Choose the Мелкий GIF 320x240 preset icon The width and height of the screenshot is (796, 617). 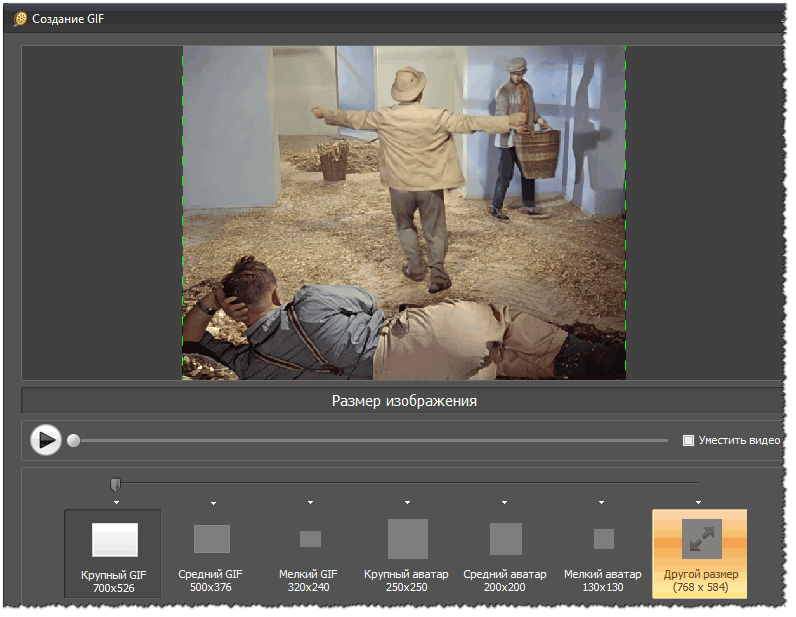click(x=310, y=539)
